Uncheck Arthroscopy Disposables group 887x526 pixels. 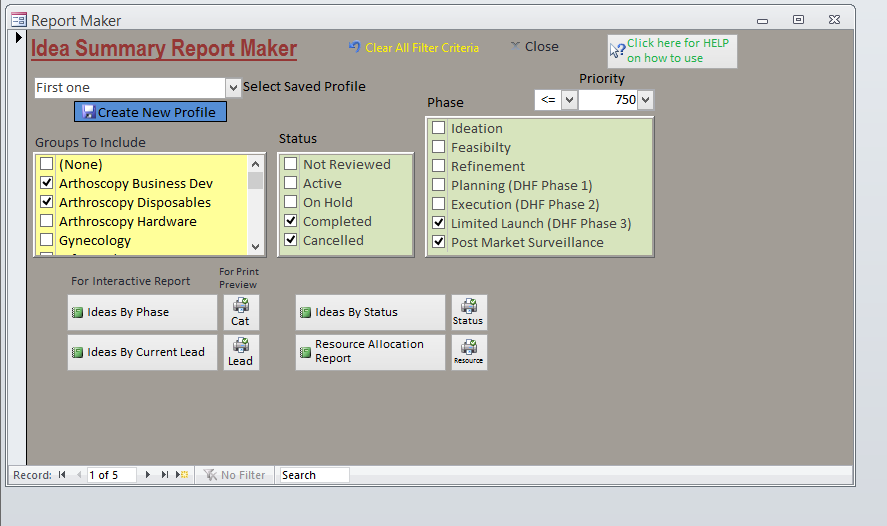(x=46, y=201)
